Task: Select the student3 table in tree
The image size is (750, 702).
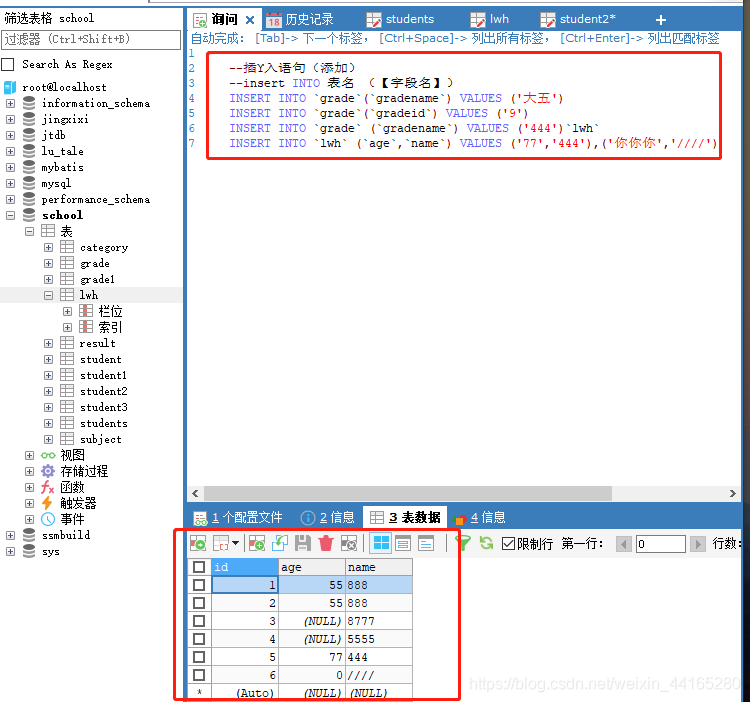Action: tap(104, 407)
